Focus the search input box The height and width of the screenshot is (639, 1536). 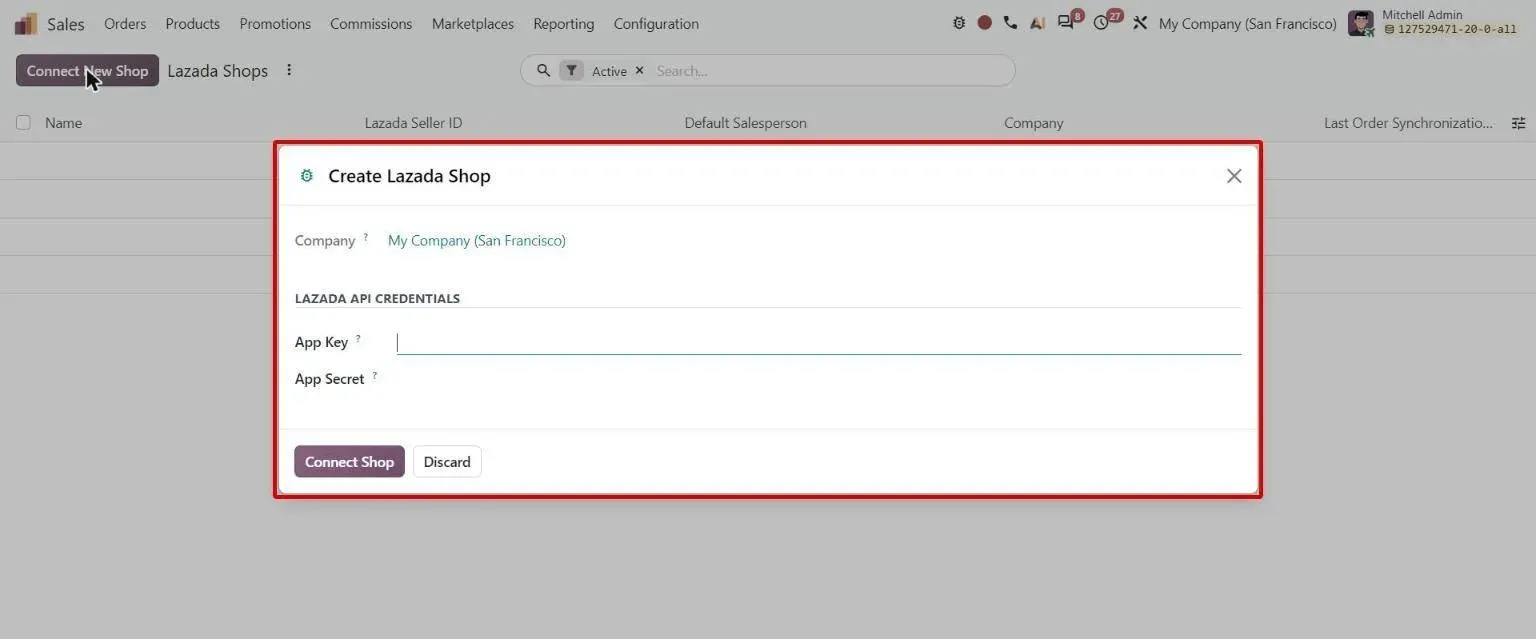[x=830, y=71]
